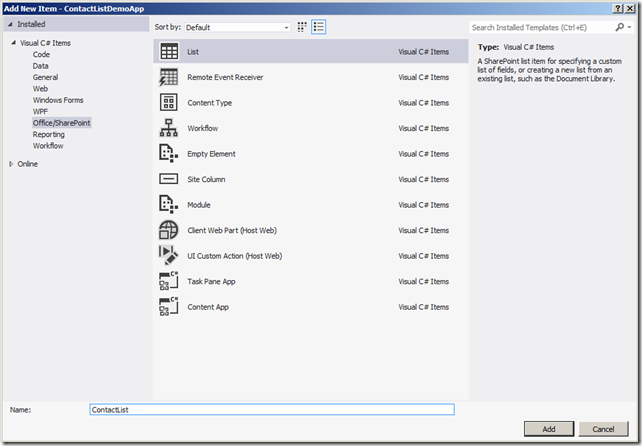
Task: Click the Empty Element template icon
Action: pyautogui.click(x=168, y=154)
